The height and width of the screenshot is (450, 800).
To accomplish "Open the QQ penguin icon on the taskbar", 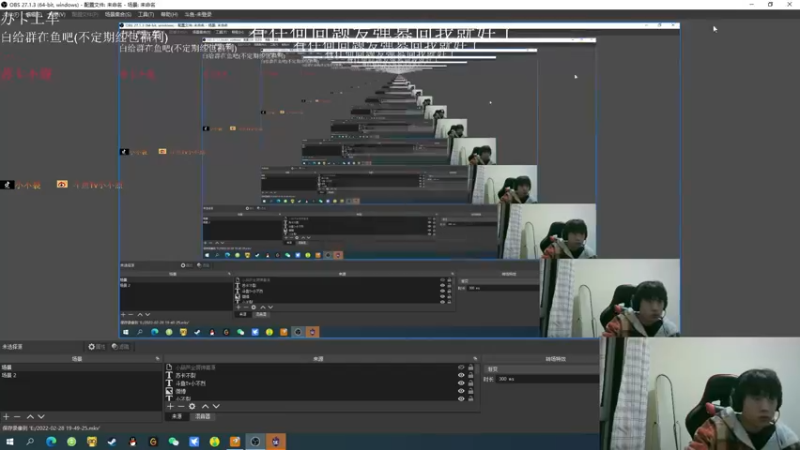I will coord(133,442).
